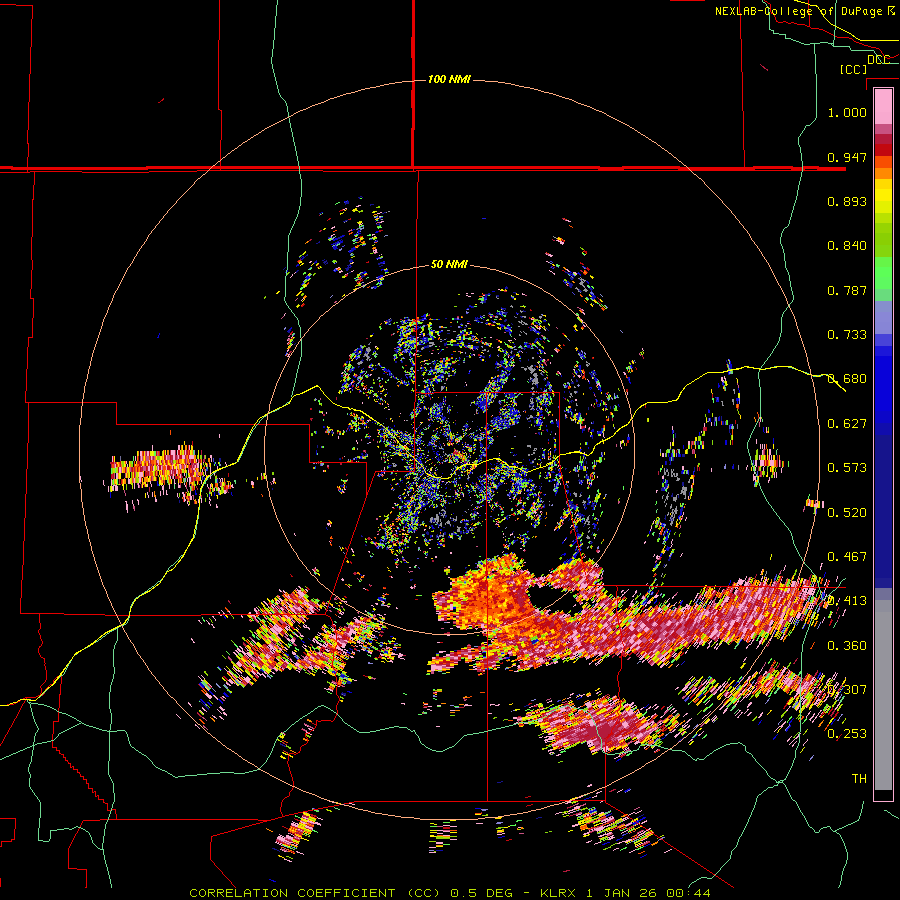900x900 pixels.
Task: Select the 0.947 scale value
Action: click(x=847, y=157)
